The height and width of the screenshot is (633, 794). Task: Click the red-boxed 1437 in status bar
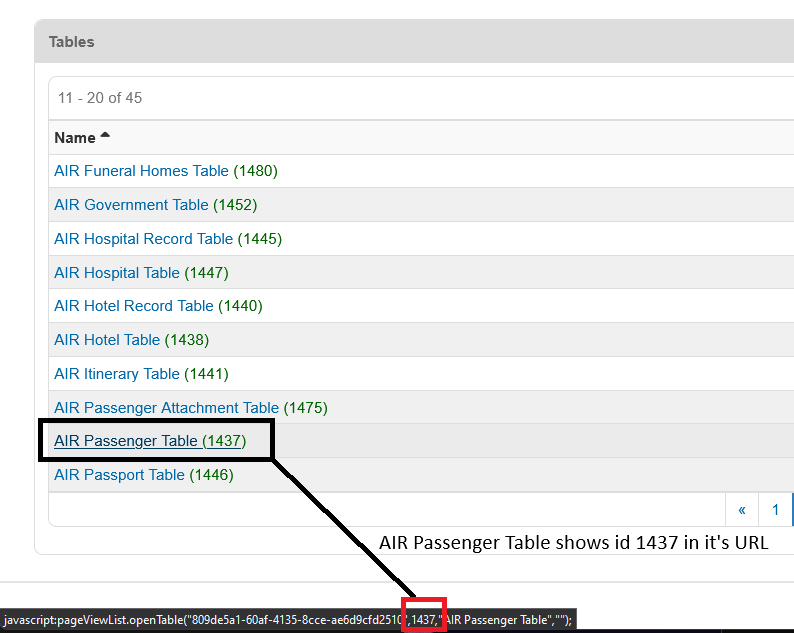[424, 620]
